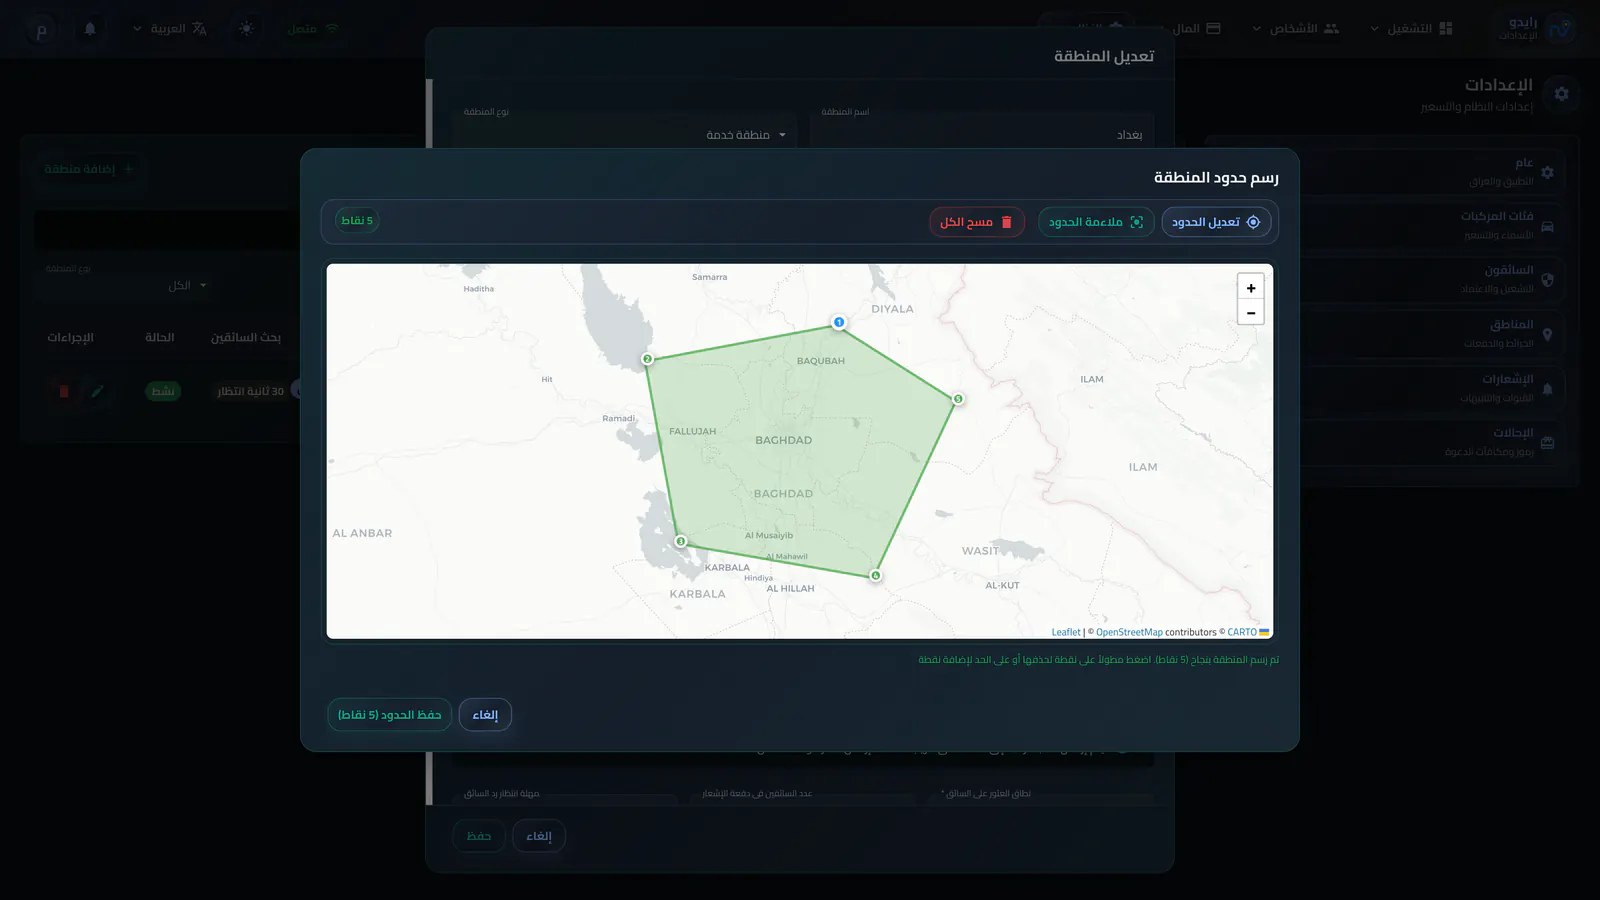Open the Leaflet attribution link
1600x900 pixels.
[x=1066, y=632]
